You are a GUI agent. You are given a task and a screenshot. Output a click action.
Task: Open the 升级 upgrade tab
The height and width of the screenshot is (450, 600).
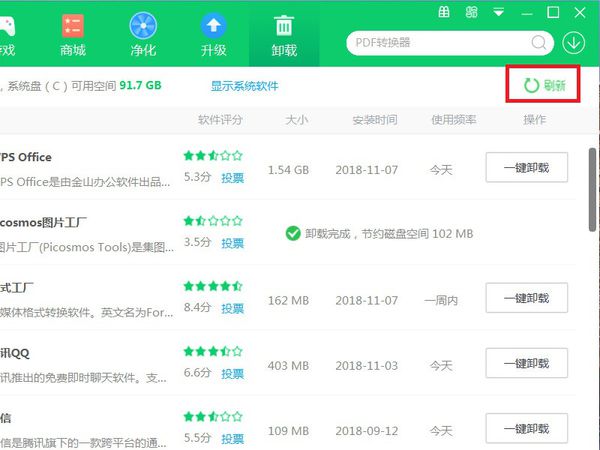pos(214,35)
